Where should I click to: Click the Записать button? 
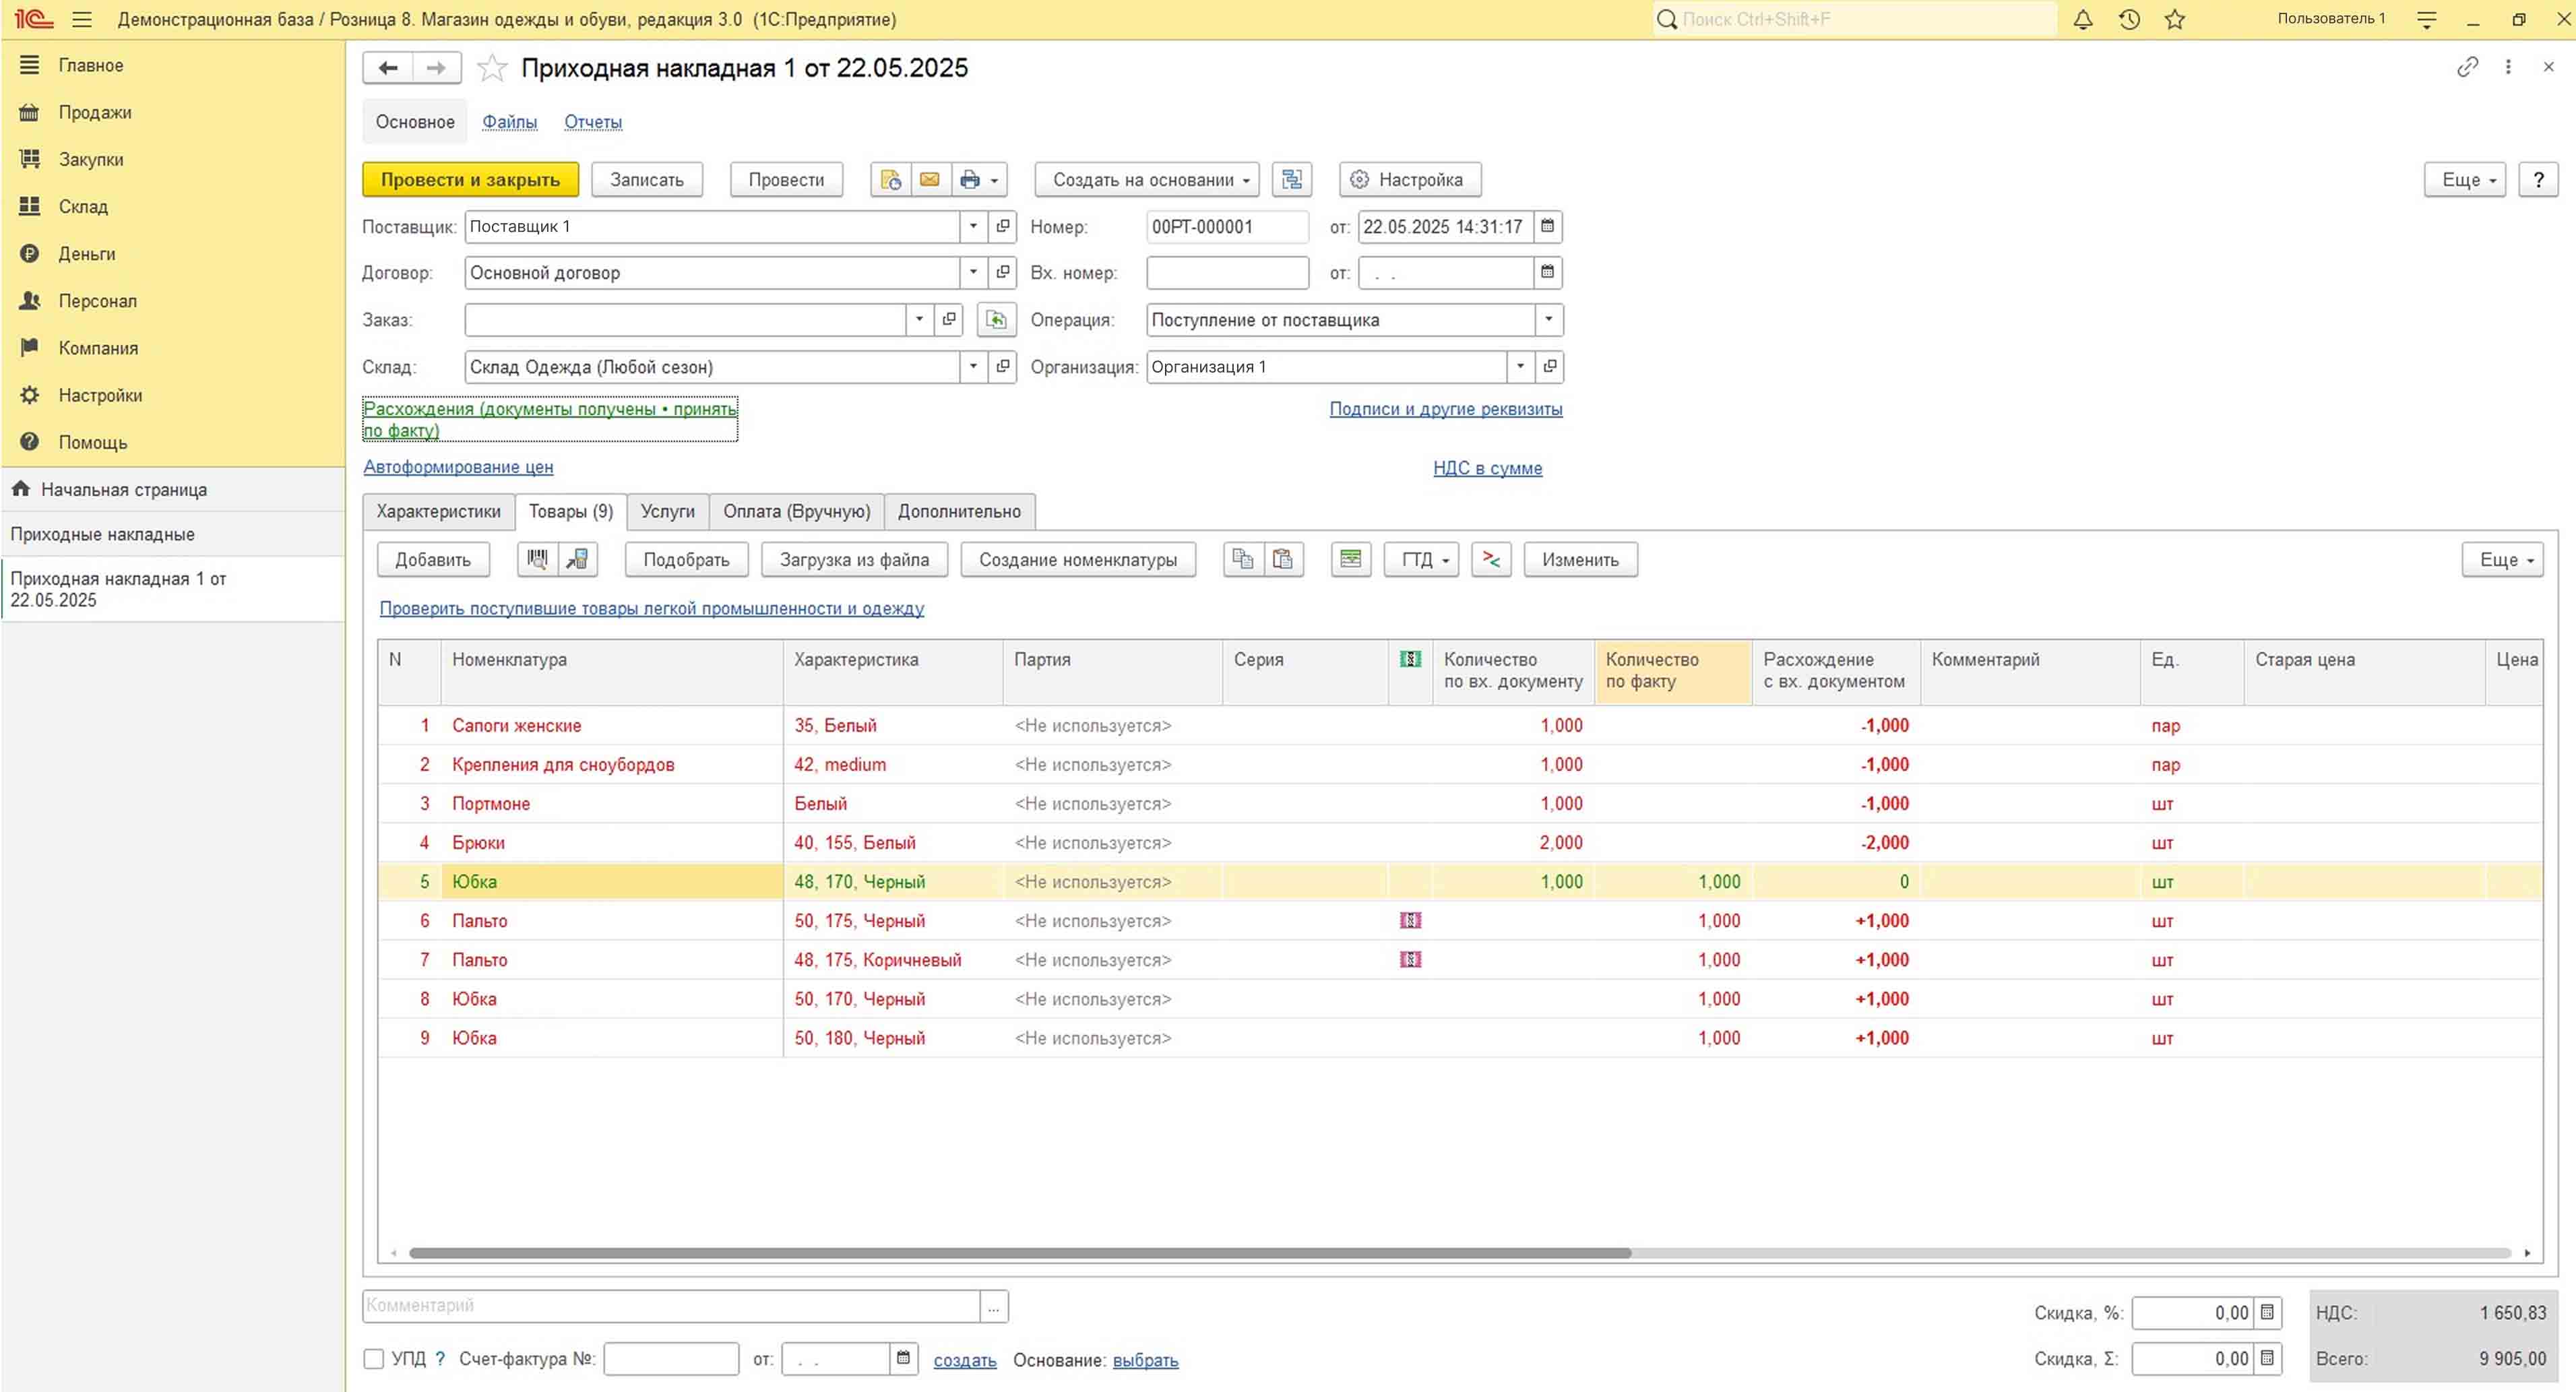[647, 180]
